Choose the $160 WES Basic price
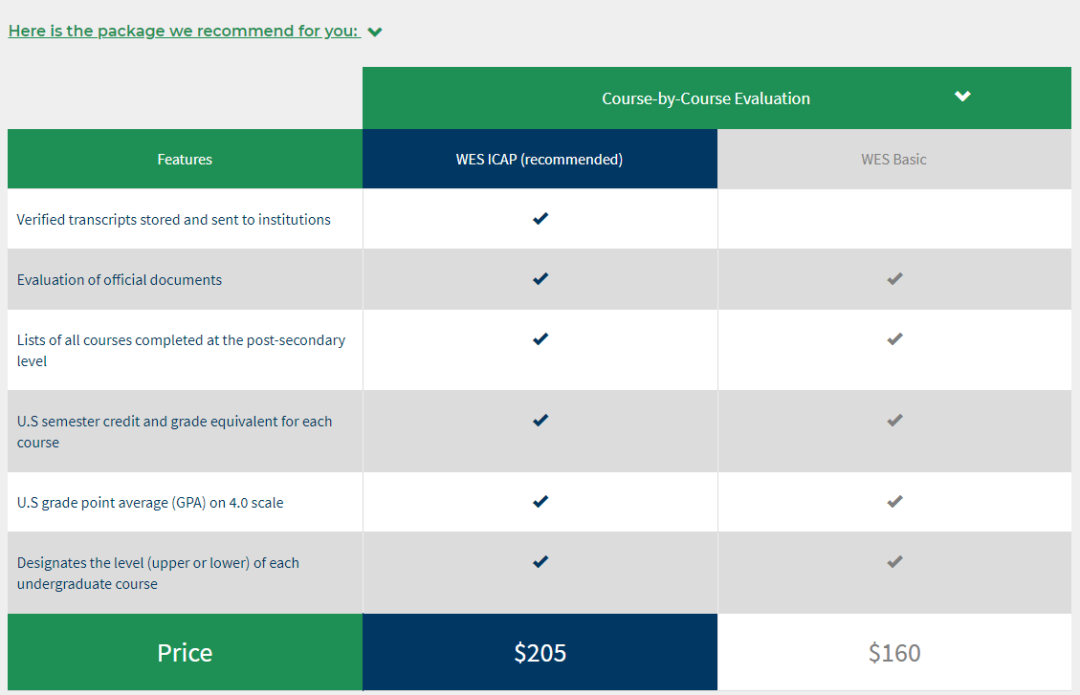 pos(894,653)
